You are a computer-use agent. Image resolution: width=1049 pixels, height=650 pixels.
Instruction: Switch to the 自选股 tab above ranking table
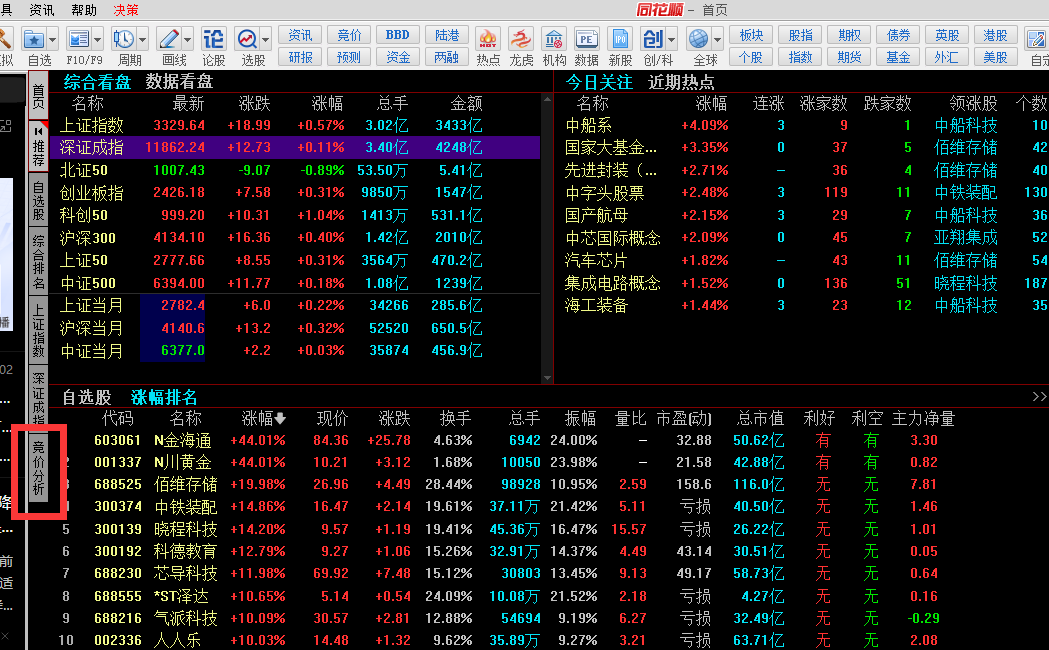pos(87,397)
